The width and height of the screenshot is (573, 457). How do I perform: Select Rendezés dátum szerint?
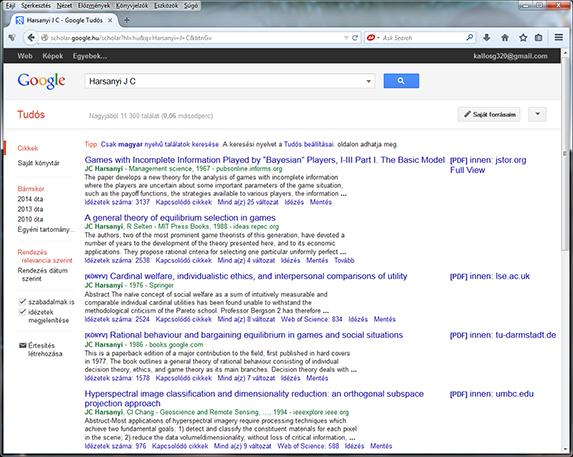(x=43, y=274)
